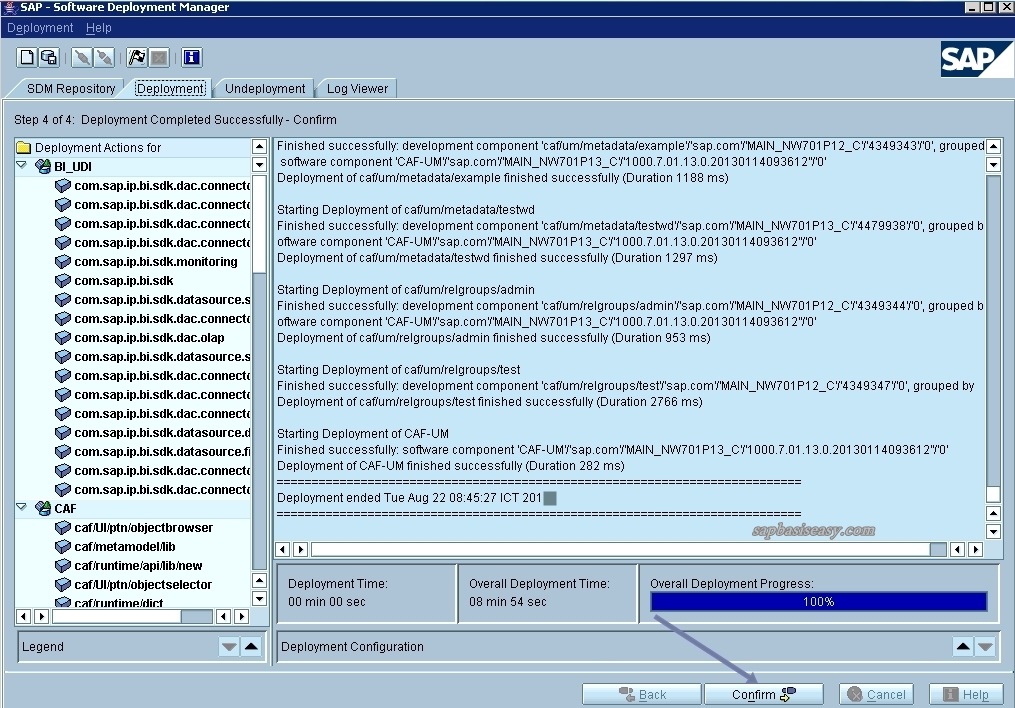The width and height of the screenshot is (1015, 708).
Task: Click the 'Deployment Configuration' panel label
Action: [x=352, y=647]
